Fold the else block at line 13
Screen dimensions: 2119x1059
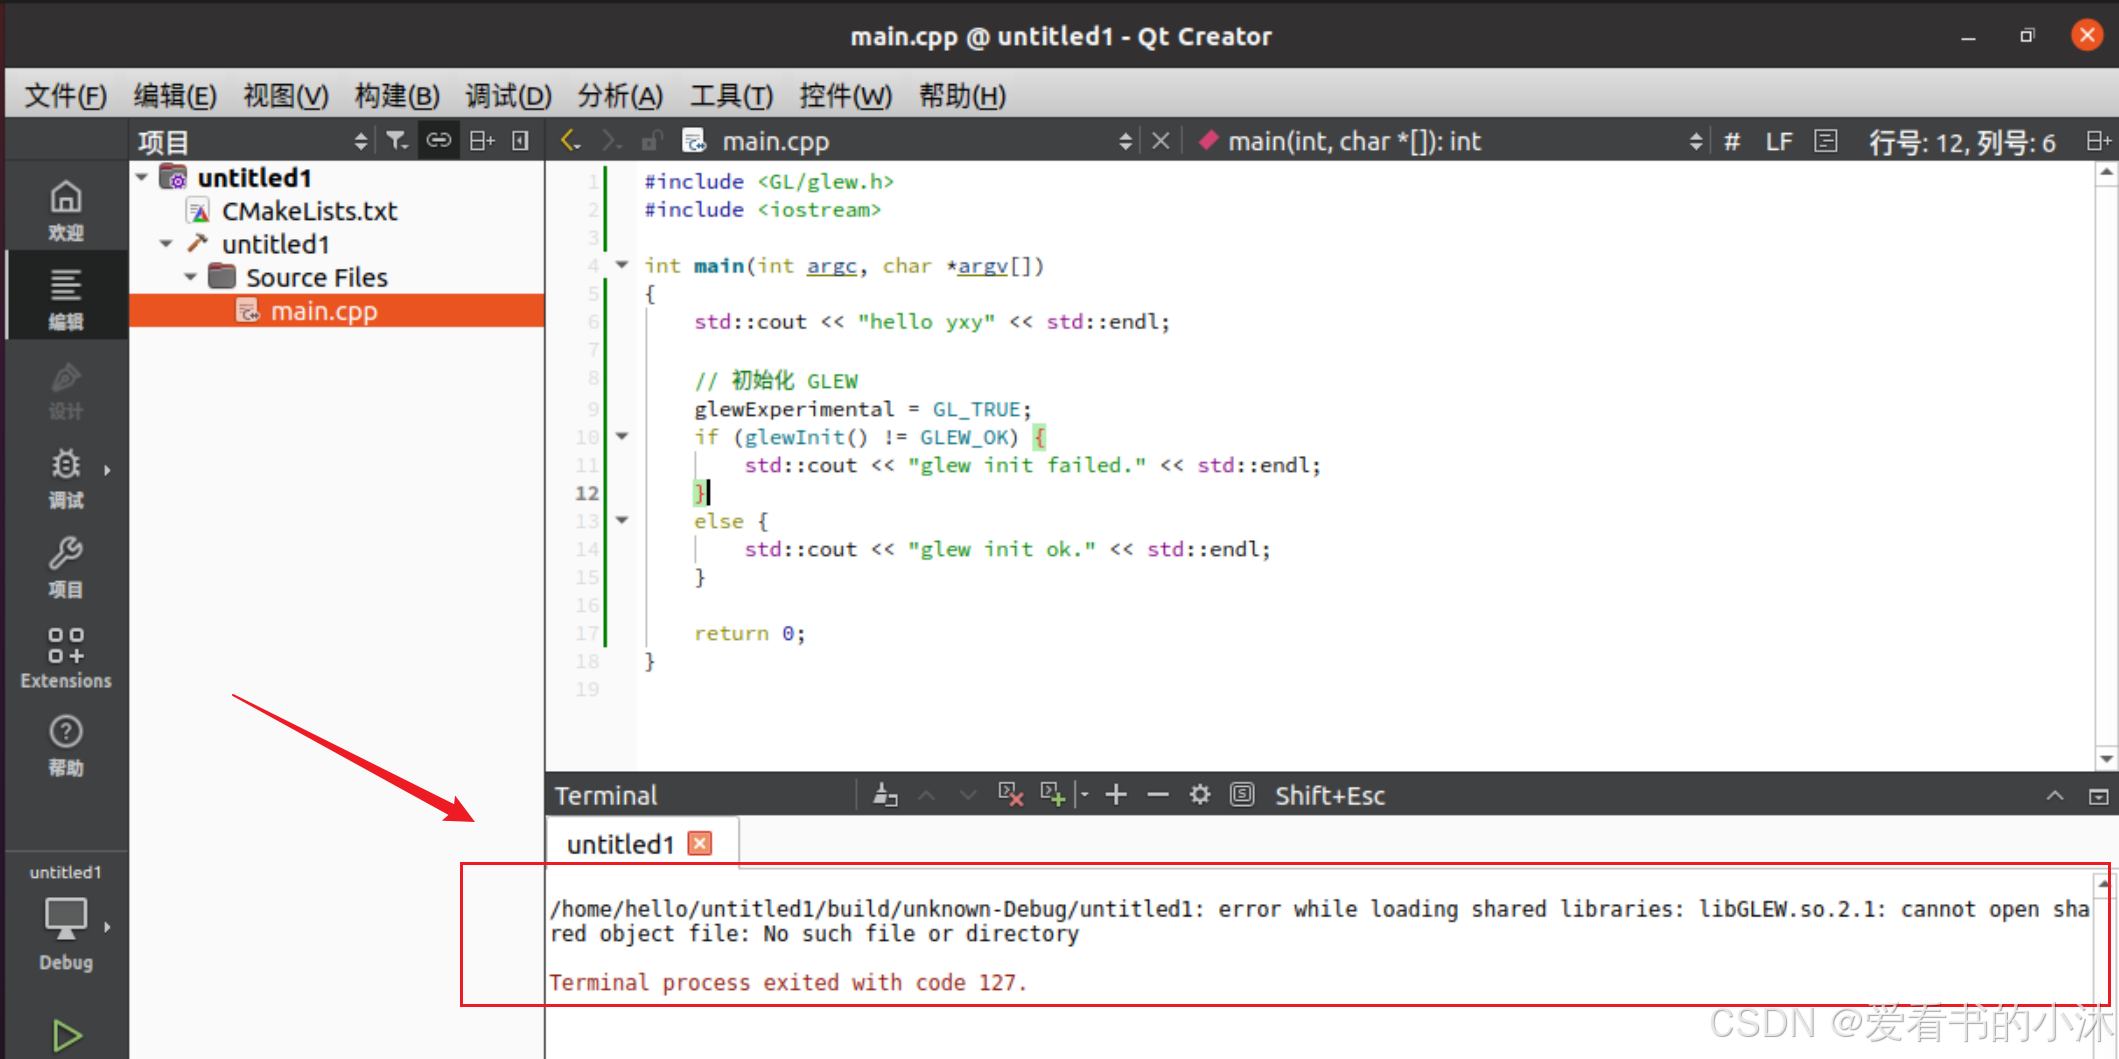click(x=622, y=520)
